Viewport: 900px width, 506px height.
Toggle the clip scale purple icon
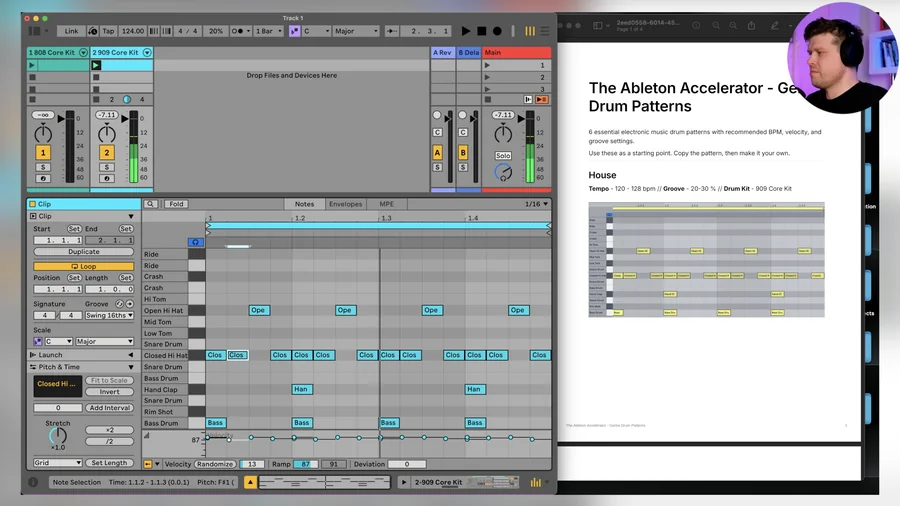pyautogui.click(x=38, y=341)
